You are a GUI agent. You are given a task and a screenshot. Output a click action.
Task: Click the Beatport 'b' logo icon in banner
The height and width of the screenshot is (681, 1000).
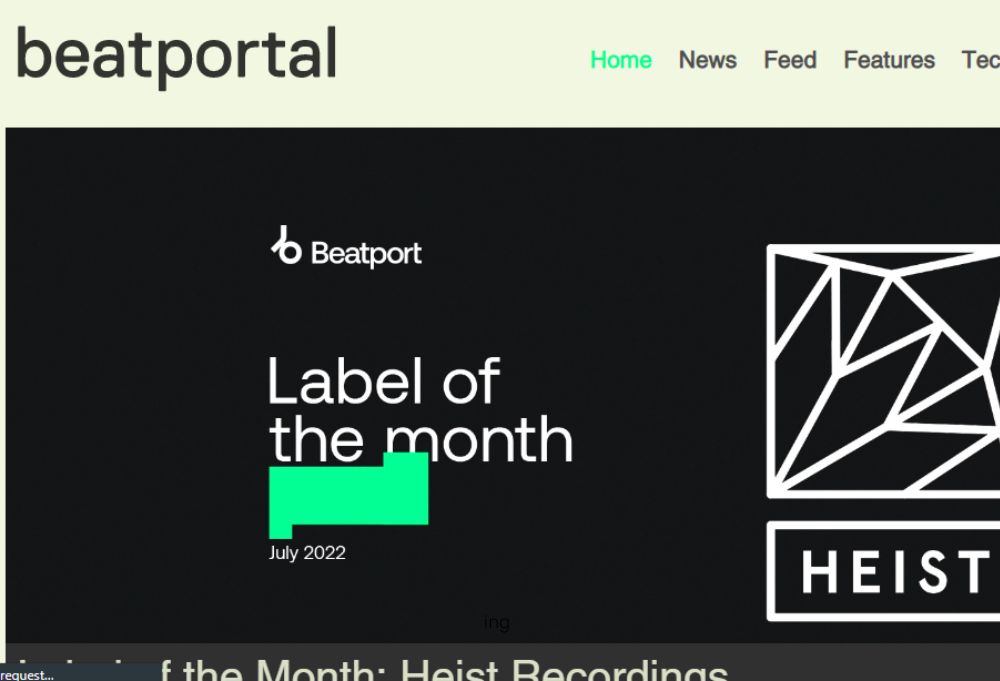point(286,245)
